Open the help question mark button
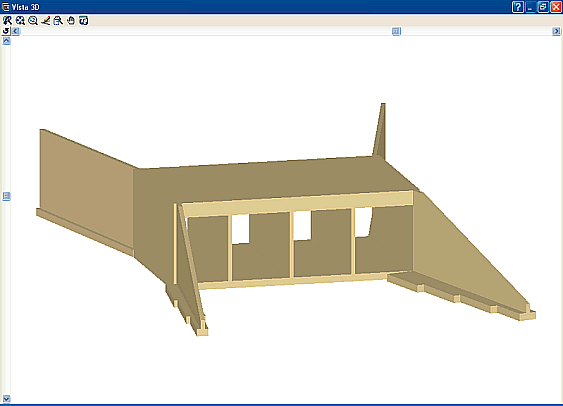Image resolution: width=563 pixels, height=406 pixels. tap(518, 7)
